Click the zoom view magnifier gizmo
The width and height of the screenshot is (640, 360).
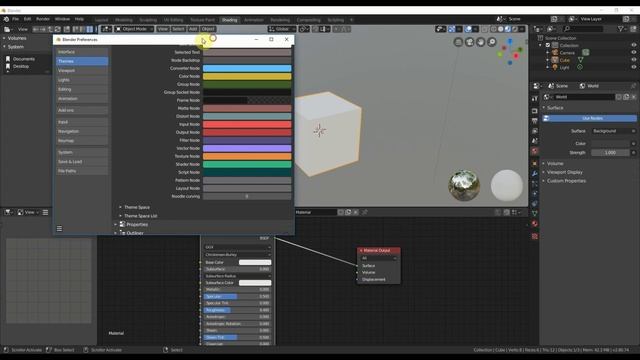[x=492, y=42]
